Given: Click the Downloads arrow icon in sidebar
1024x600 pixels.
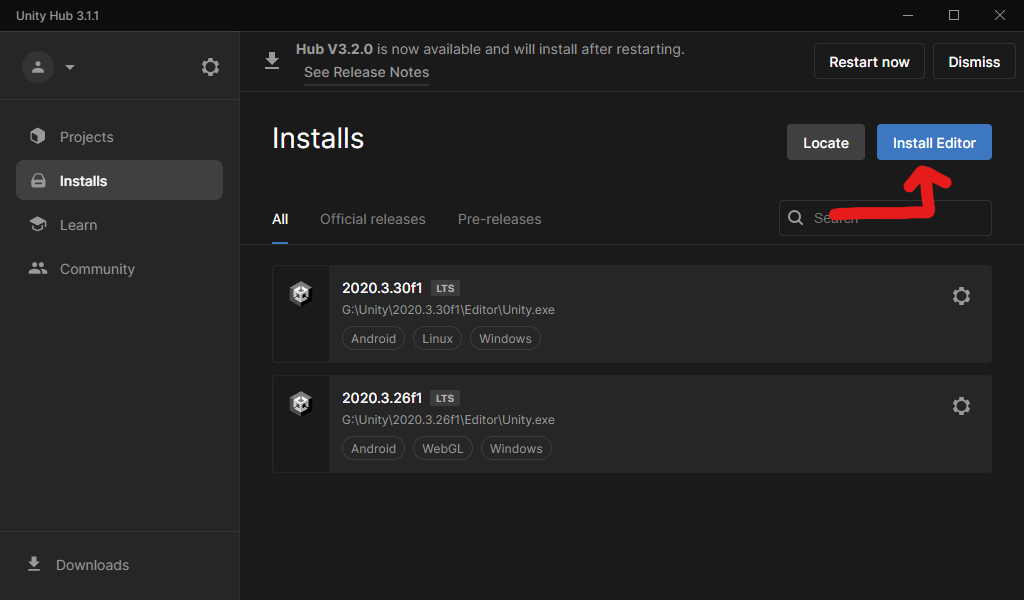Looking at the screenshot, I should [34, 564].
